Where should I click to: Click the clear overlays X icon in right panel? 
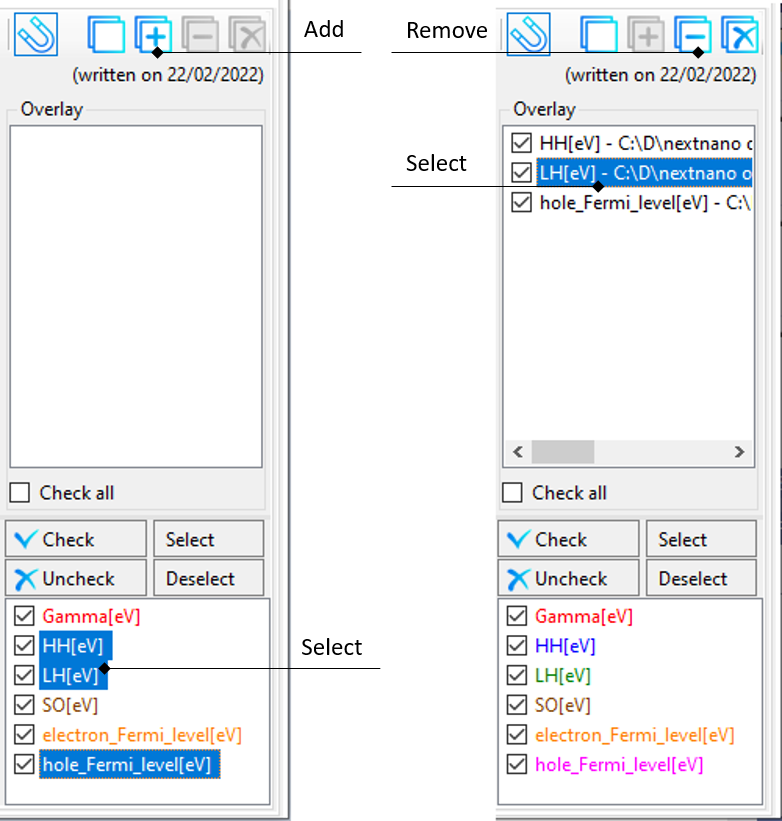739,35
